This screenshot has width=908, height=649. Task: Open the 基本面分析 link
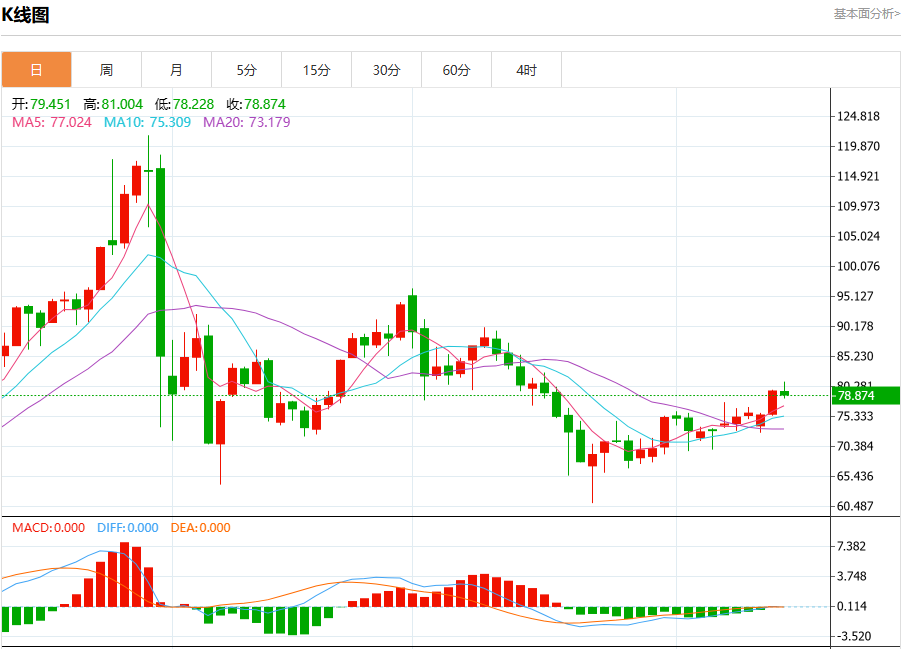[867, 13]
